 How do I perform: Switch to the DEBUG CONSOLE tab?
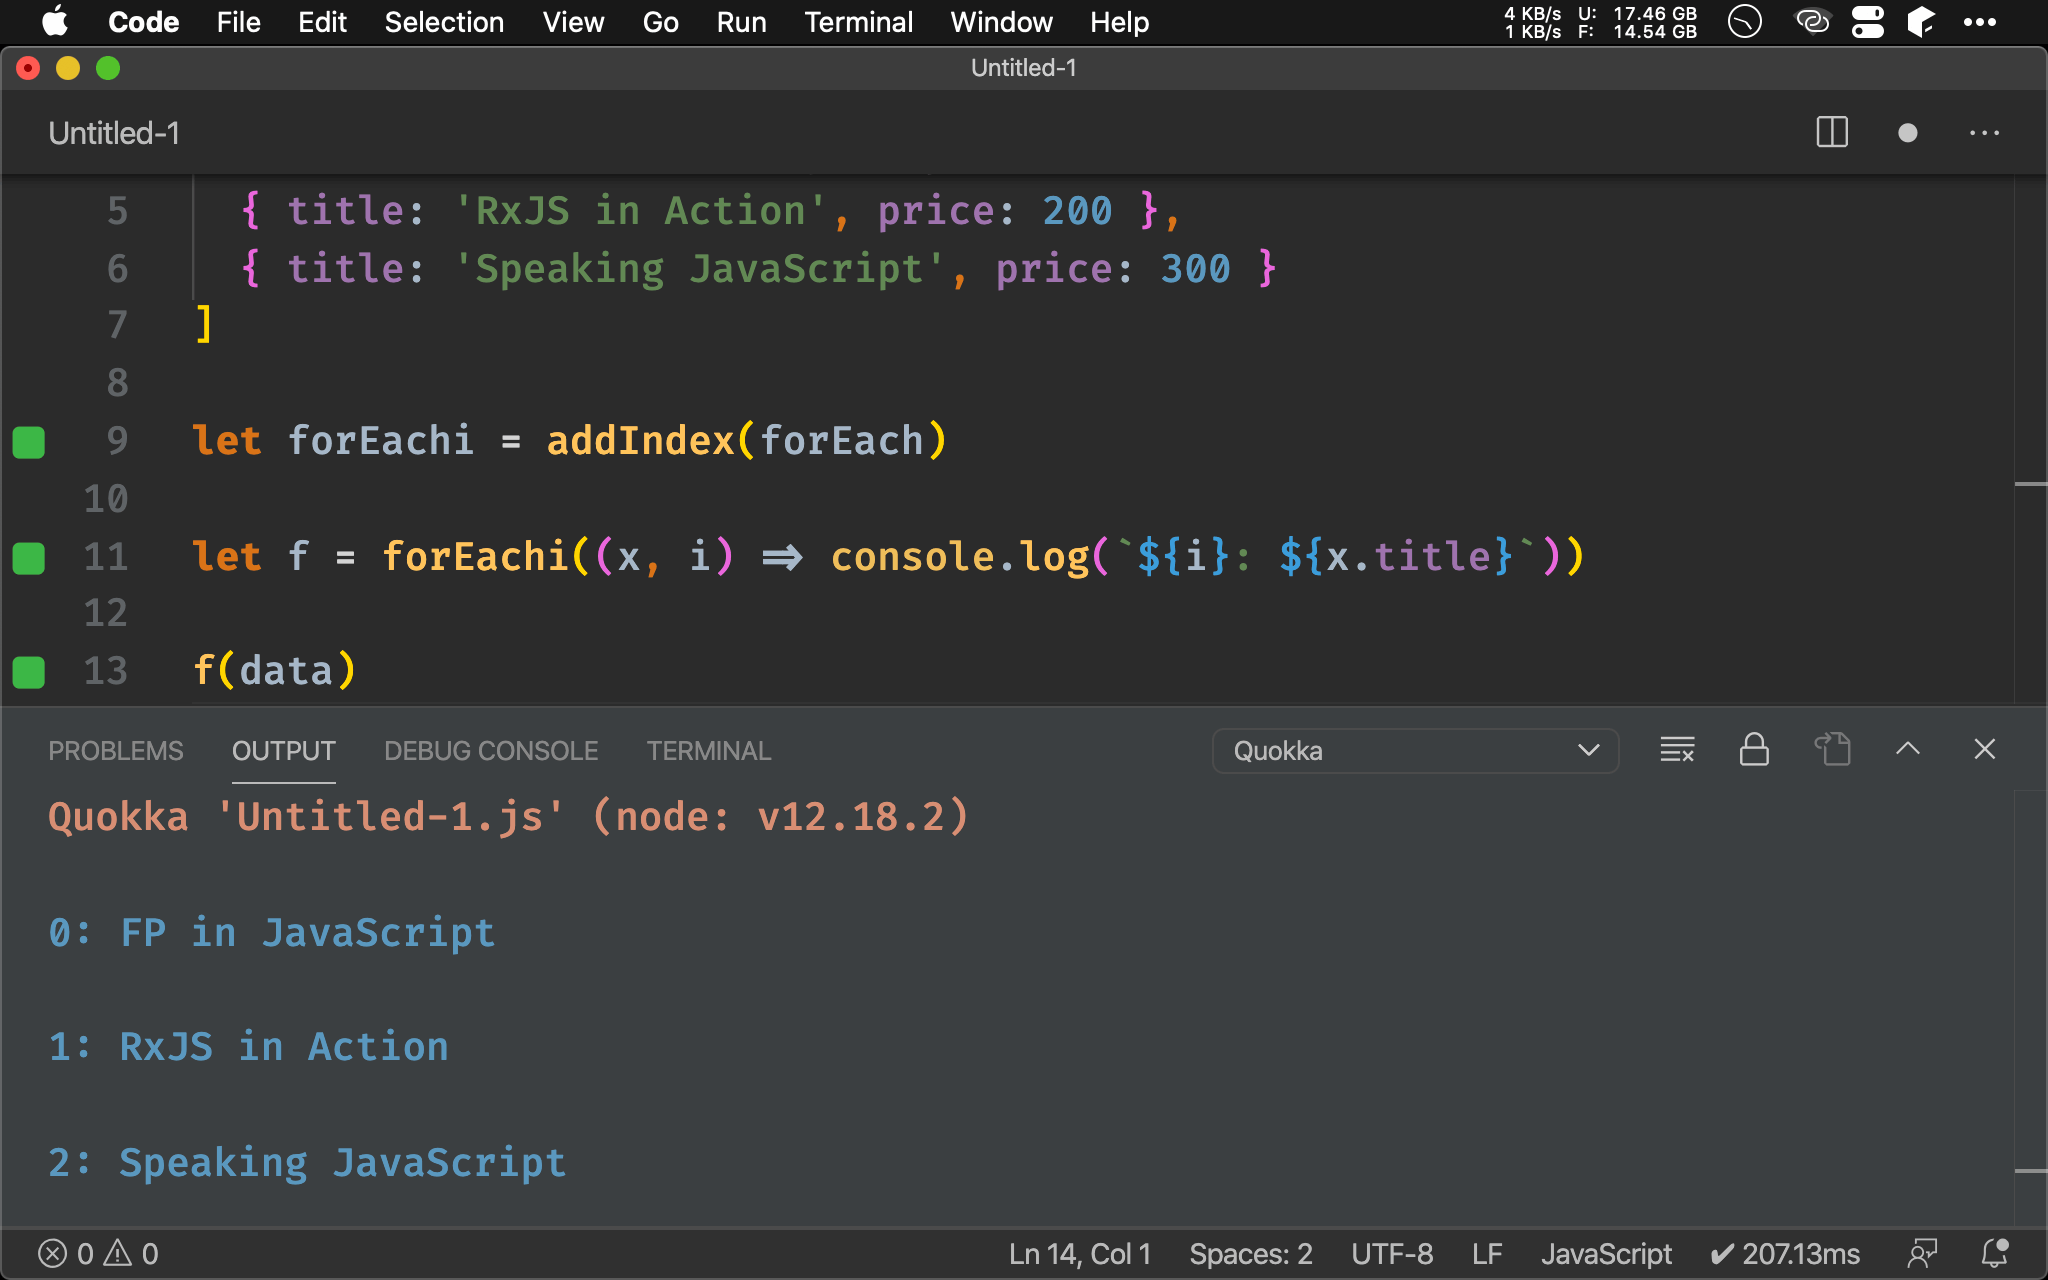491,751
